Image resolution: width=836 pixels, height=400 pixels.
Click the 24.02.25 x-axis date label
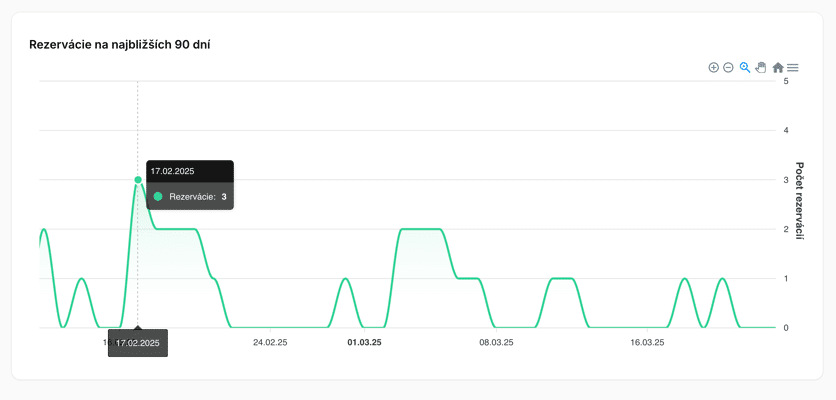(270, 342)
